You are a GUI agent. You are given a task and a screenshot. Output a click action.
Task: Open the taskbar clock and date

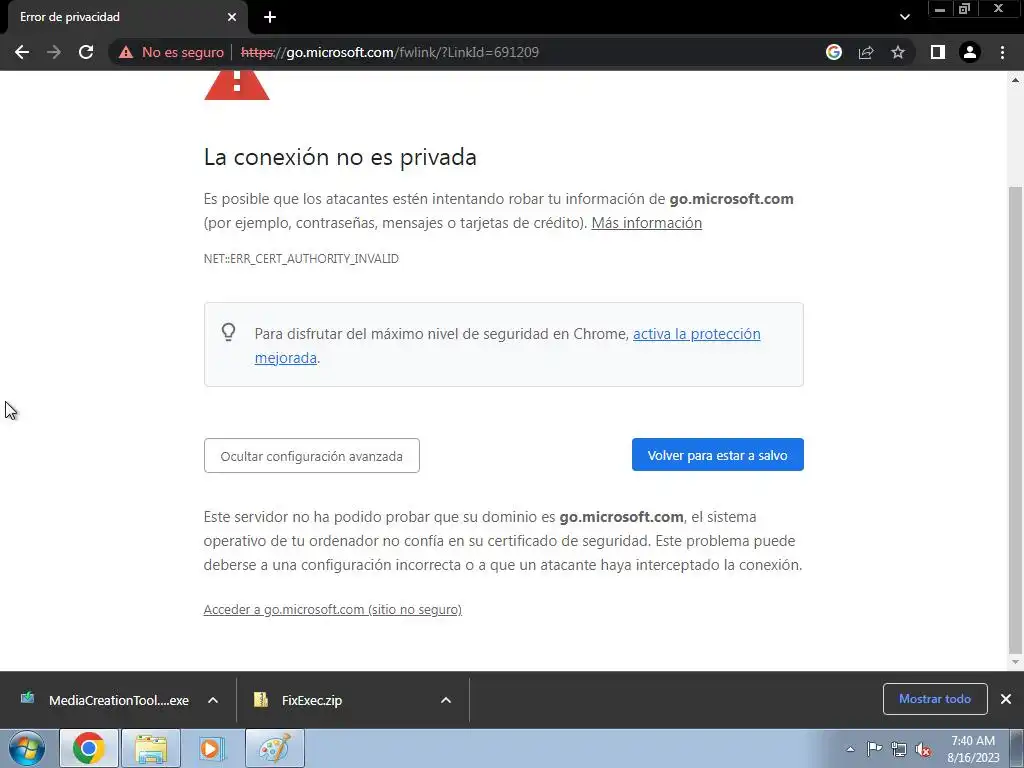click(x=973, y=749)
